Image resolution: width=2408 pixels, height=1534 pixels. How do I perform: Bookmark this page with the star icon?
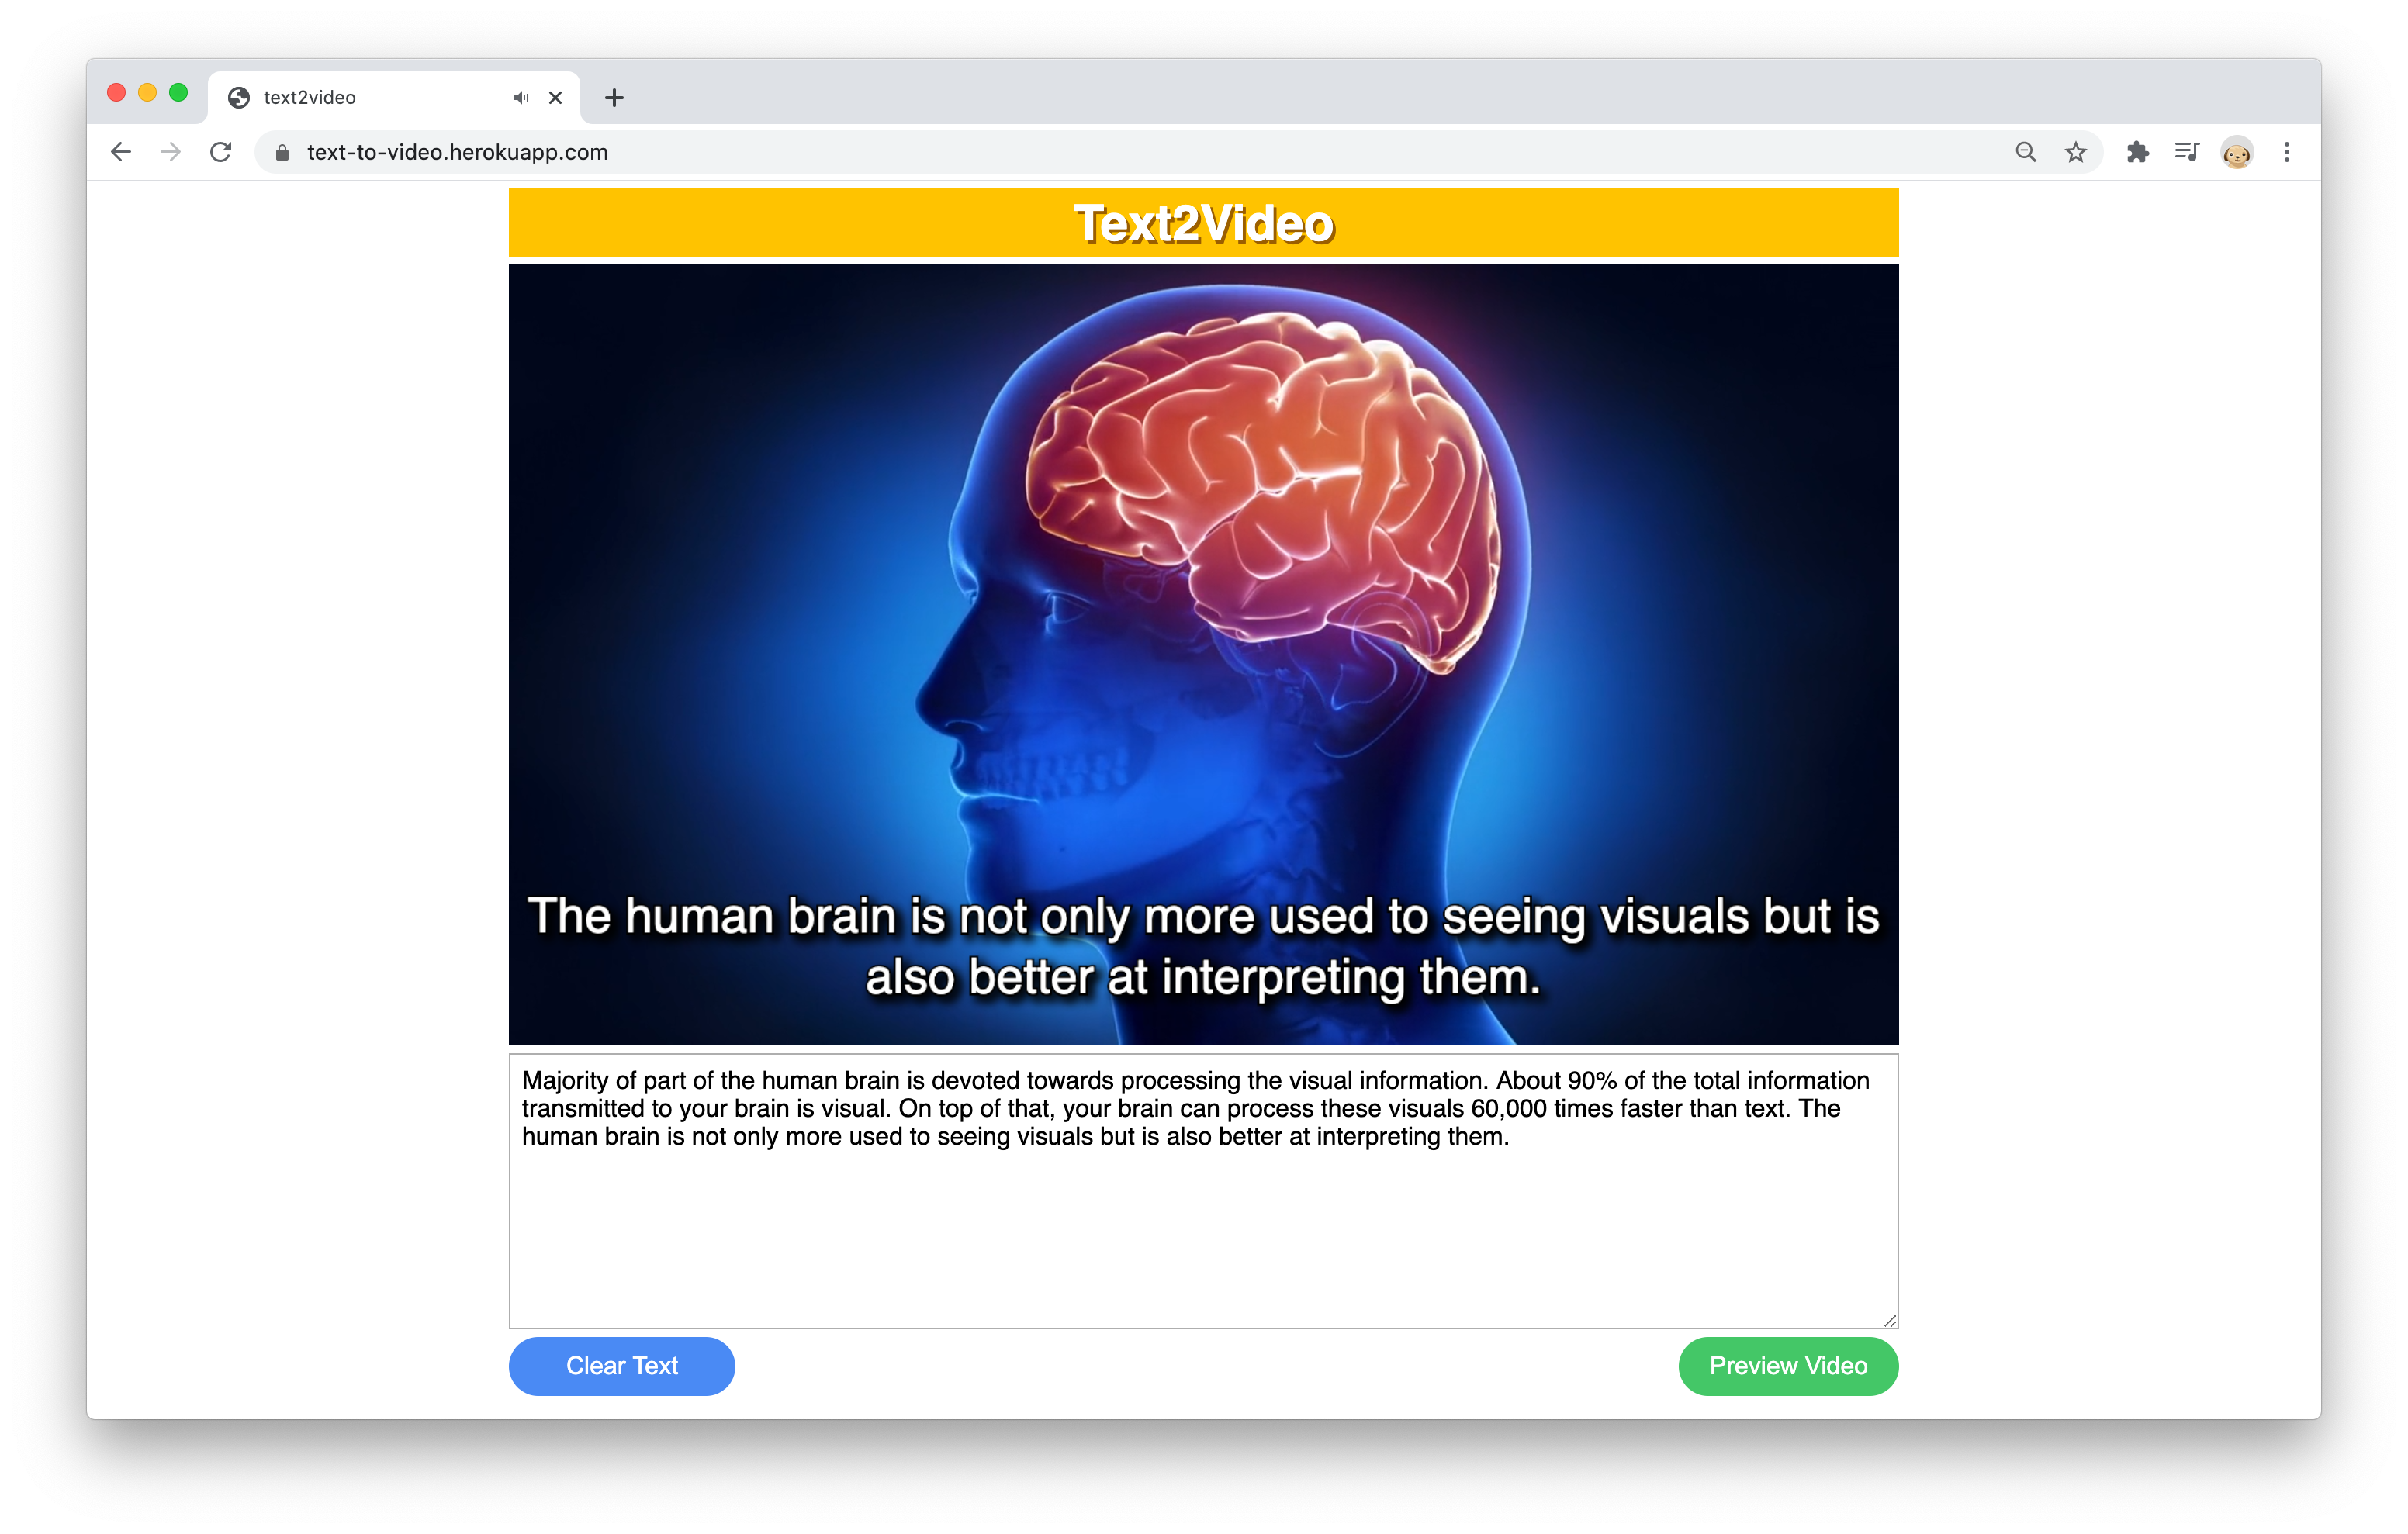coord(2075,152)
